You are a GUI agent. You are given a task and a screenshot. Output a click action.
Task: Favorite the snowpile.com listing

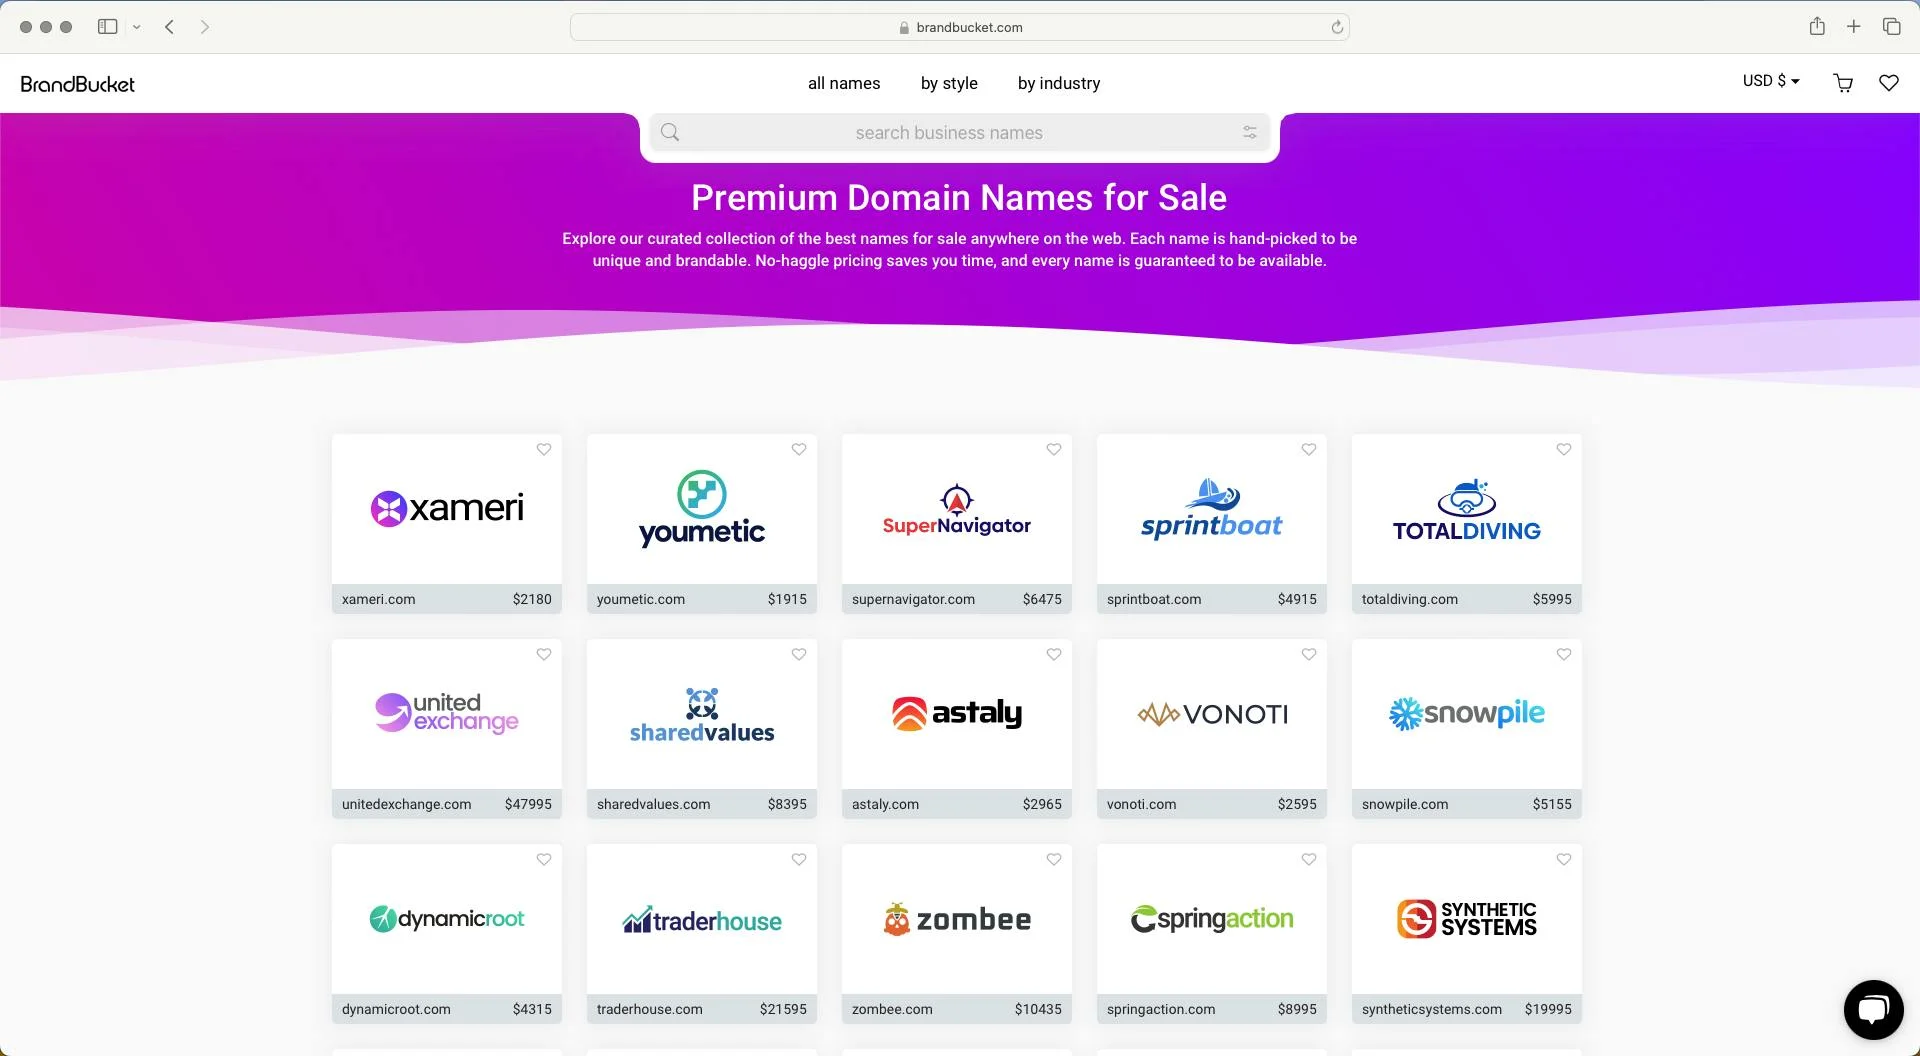pyautogui.click(x=1564, y=654)
